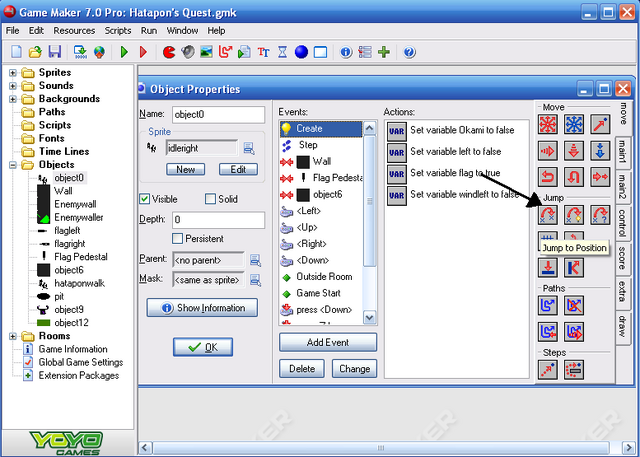Select the Jump to Random action

pos(600,215)
